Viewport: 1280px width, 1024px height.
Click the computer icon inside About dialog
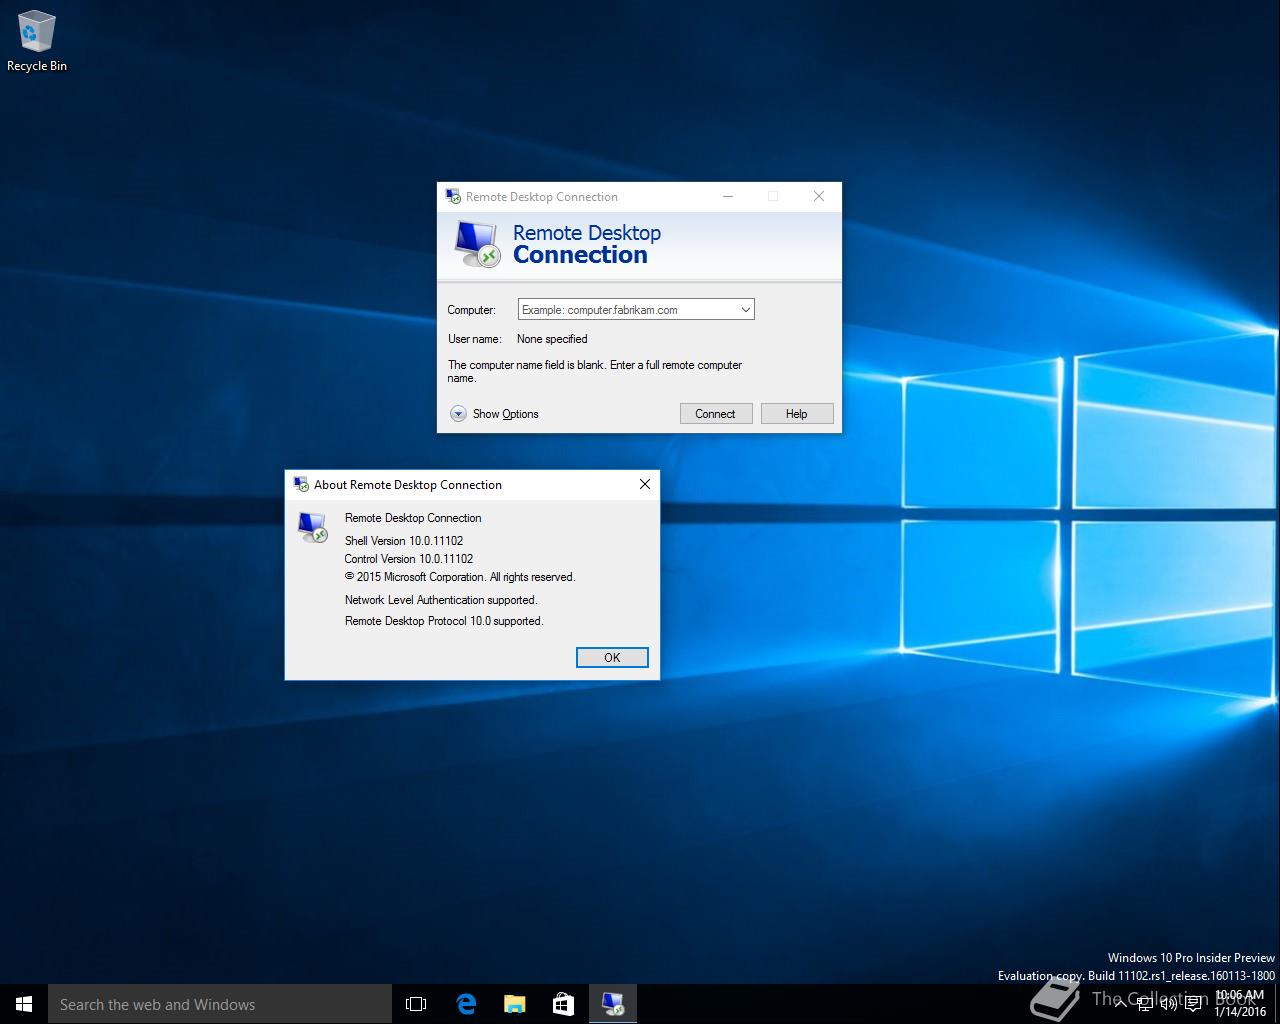pyautogui.click(x=313, y=527)
